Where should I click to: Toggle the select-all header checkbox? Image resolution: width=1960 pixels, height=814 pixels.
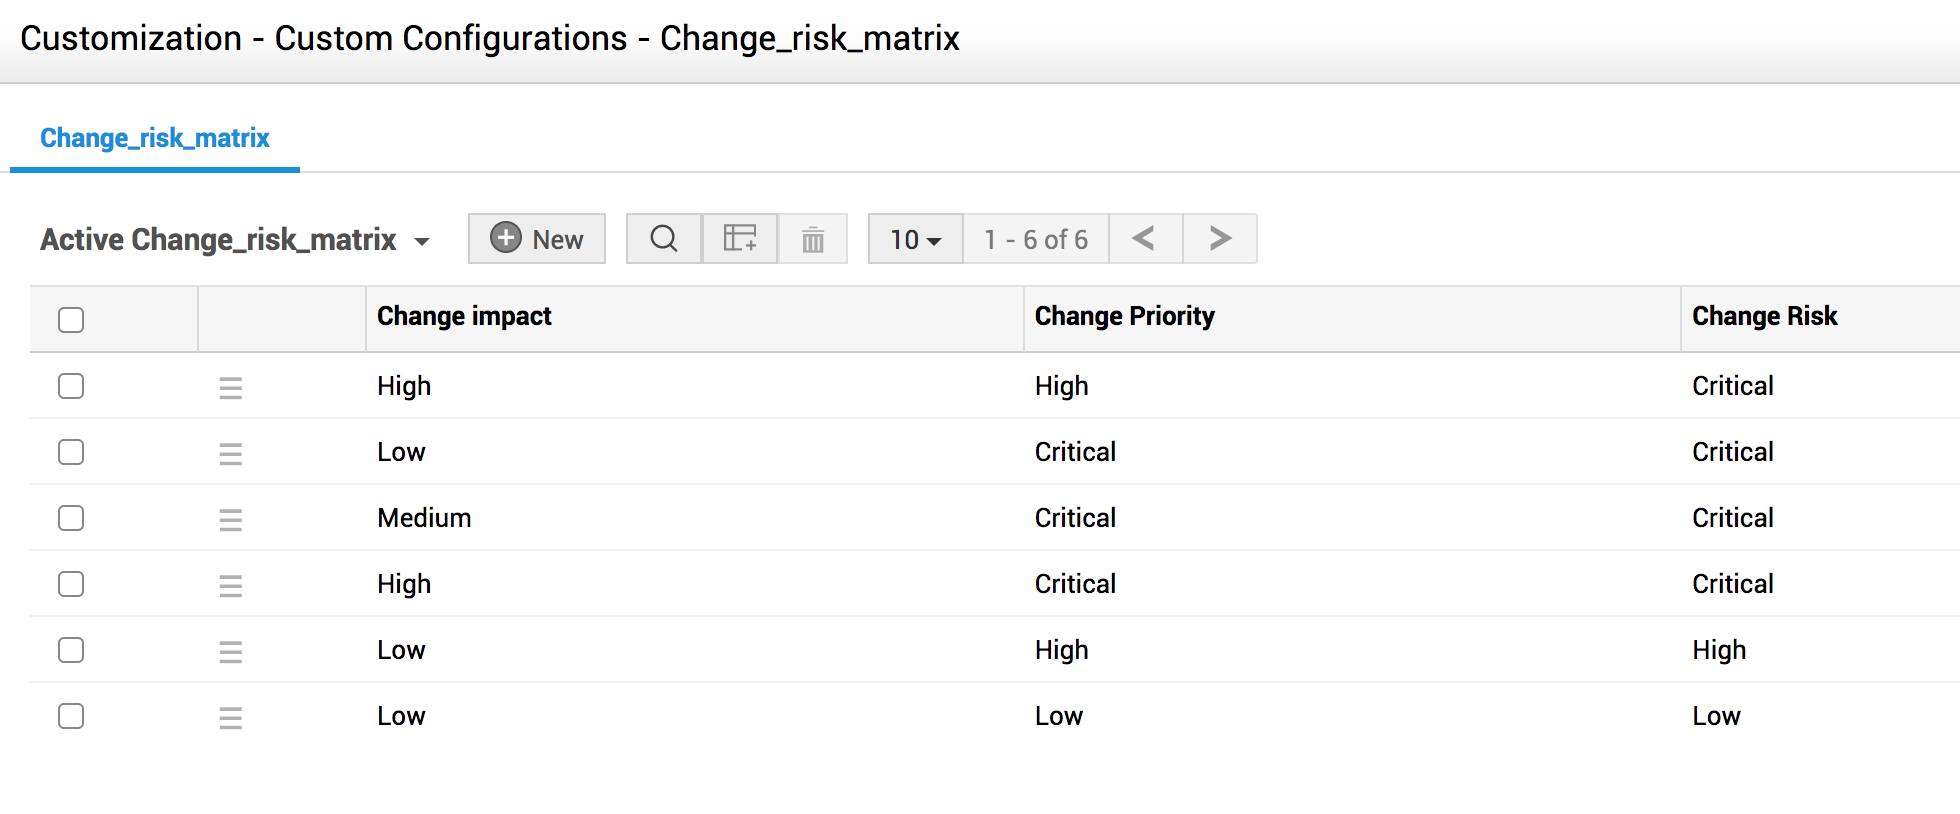pos(71,320)
